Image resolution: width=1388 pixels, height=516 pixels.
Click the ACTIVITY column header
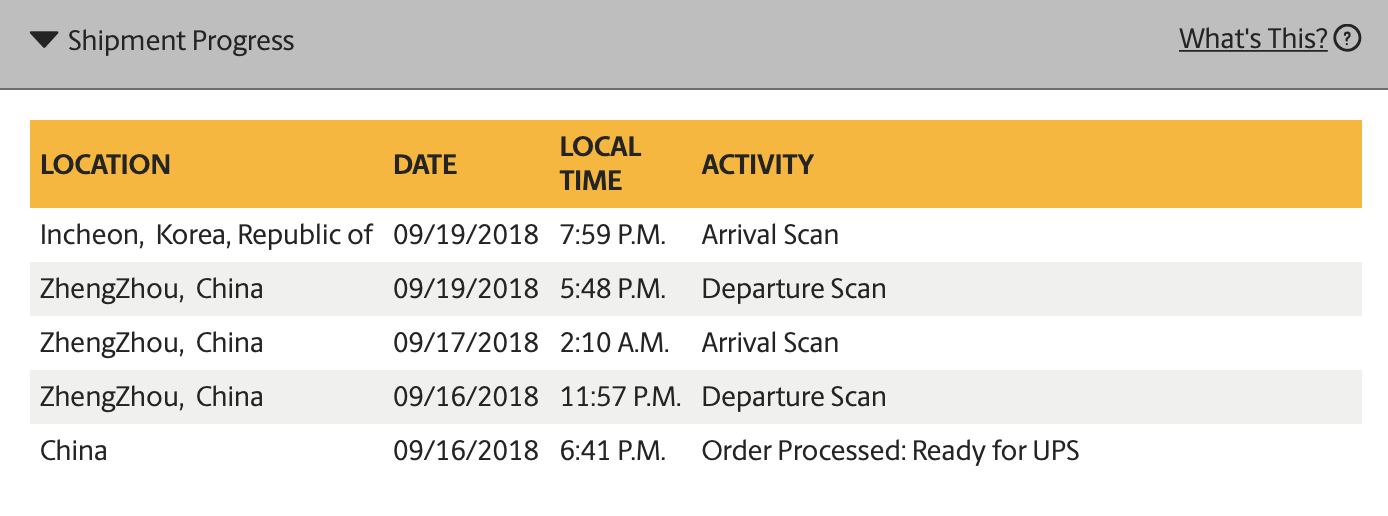point(757,165)
